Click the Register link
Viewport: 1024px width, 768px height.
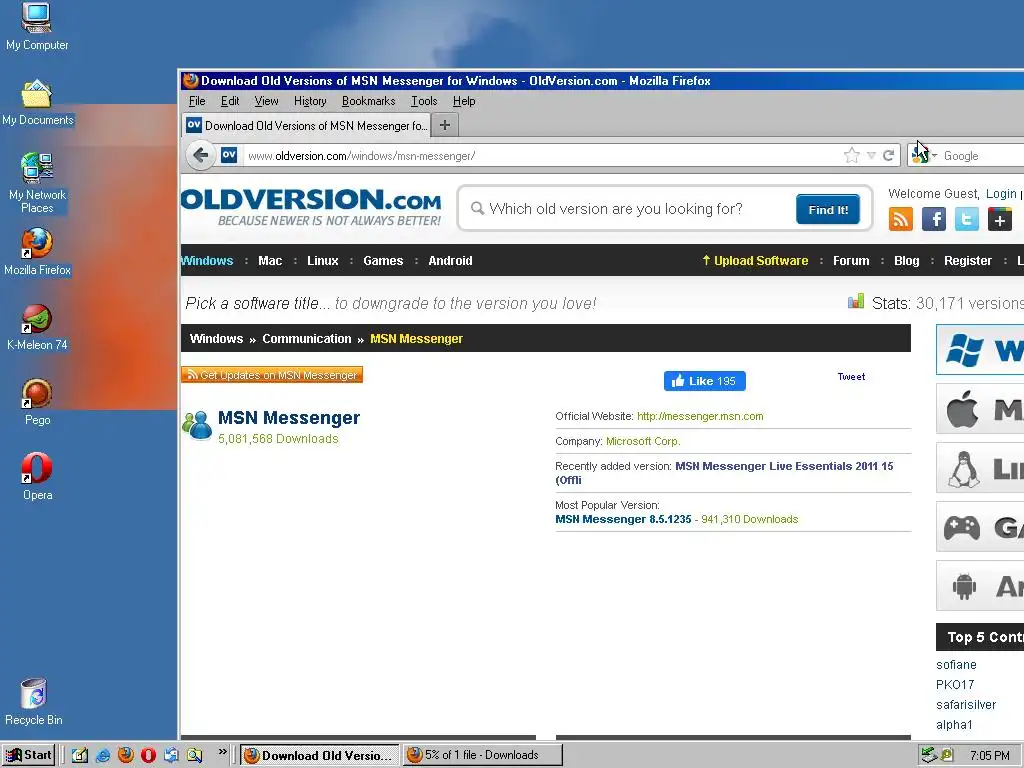pos(968,261)
